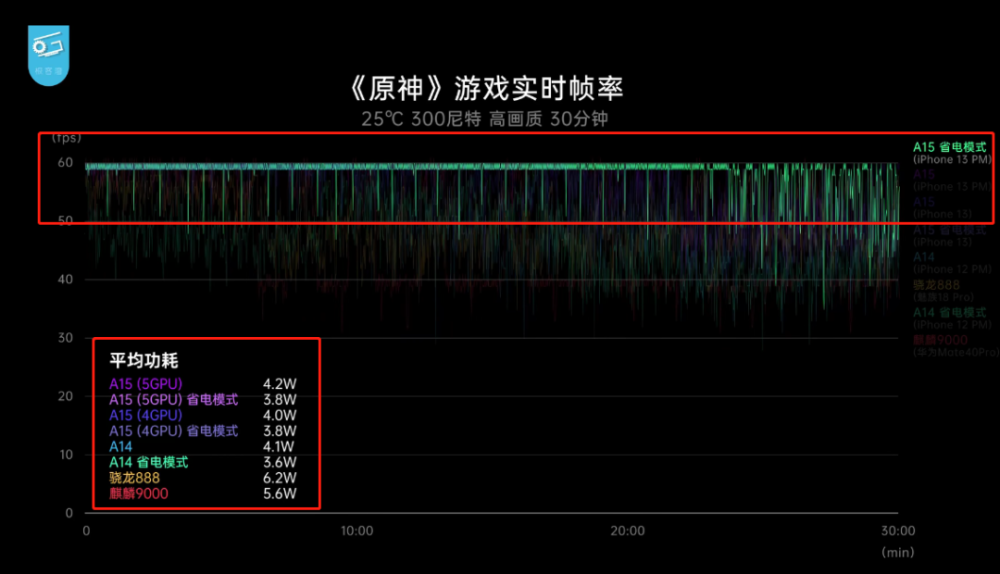Click the 30 tick label on the y-axis
This screenshot has width=1000, height=574.
[65, 338]
